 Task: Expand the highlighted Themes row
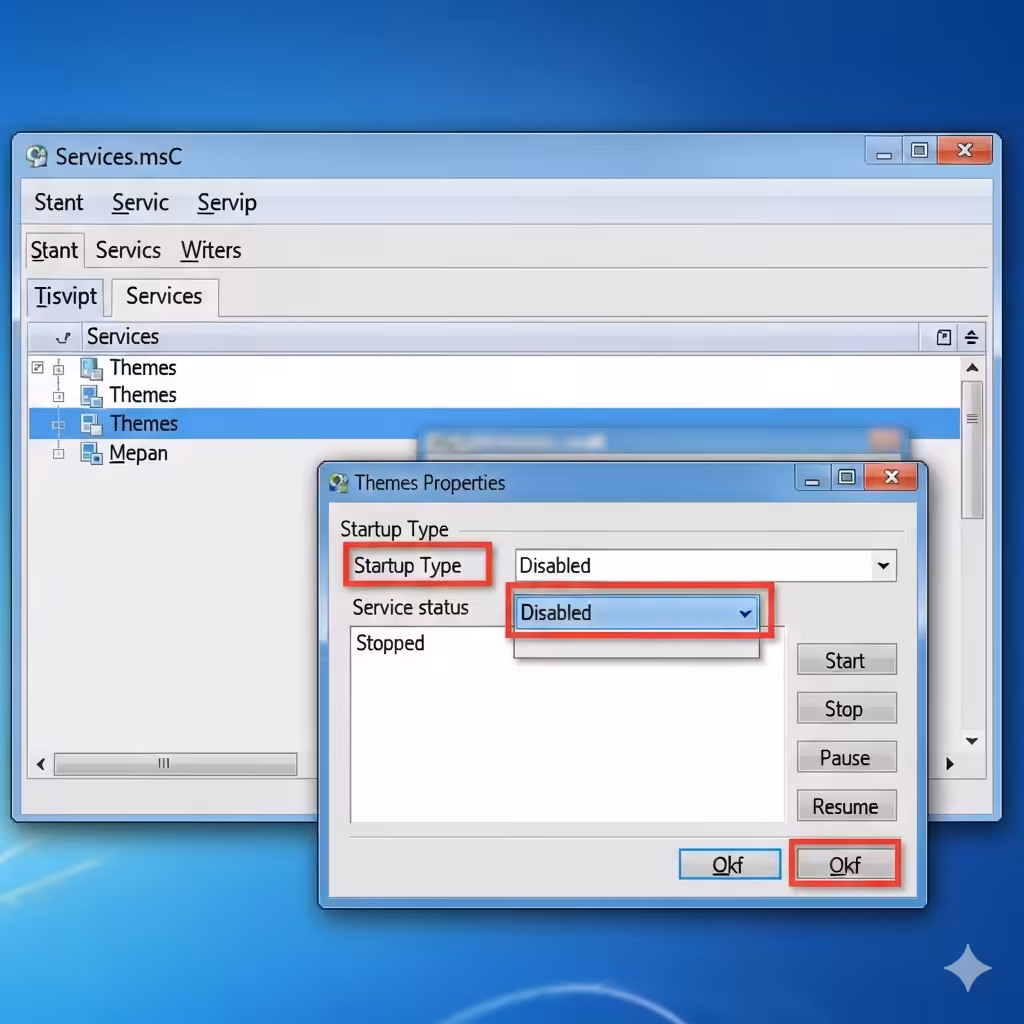click(59, 425)
